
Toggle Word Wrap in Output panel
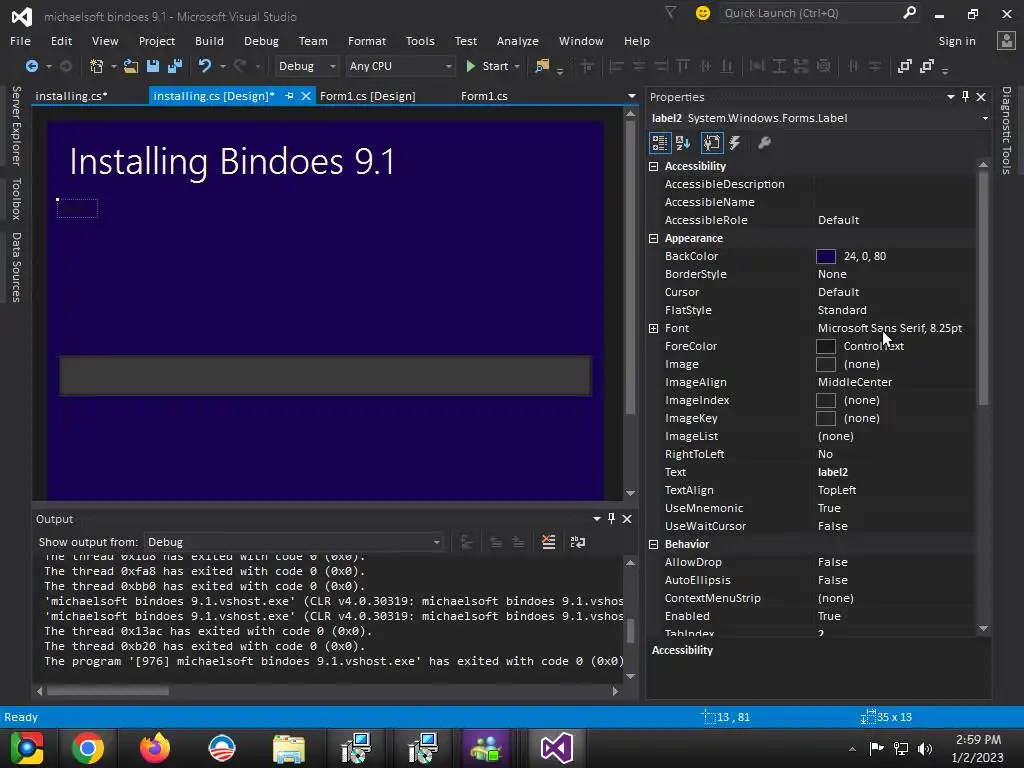(x=578, y=542)
